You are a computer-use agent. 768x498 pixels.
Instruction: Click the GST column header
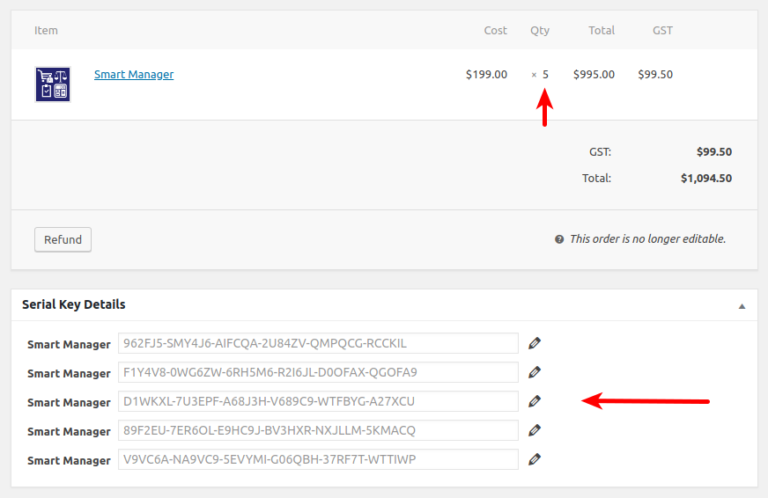tap(662, 30)
